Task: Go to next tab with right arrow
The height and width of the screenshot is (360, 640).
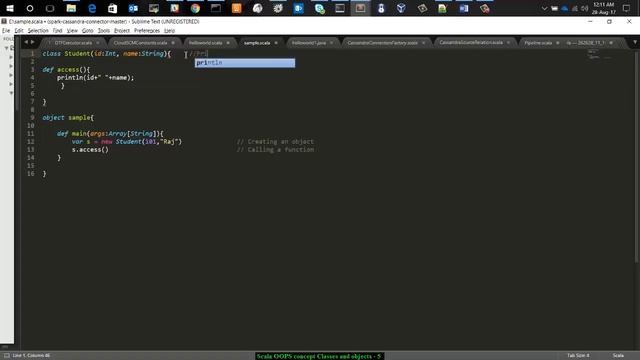Action: [x=33, y=42]
